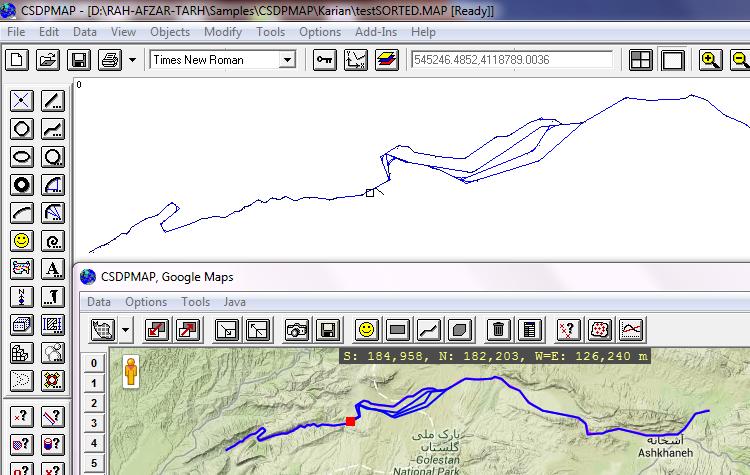This screenshot has width=750, height=475.
Task: Open the Times New Roman font dropdown
Action: [287, 60]
